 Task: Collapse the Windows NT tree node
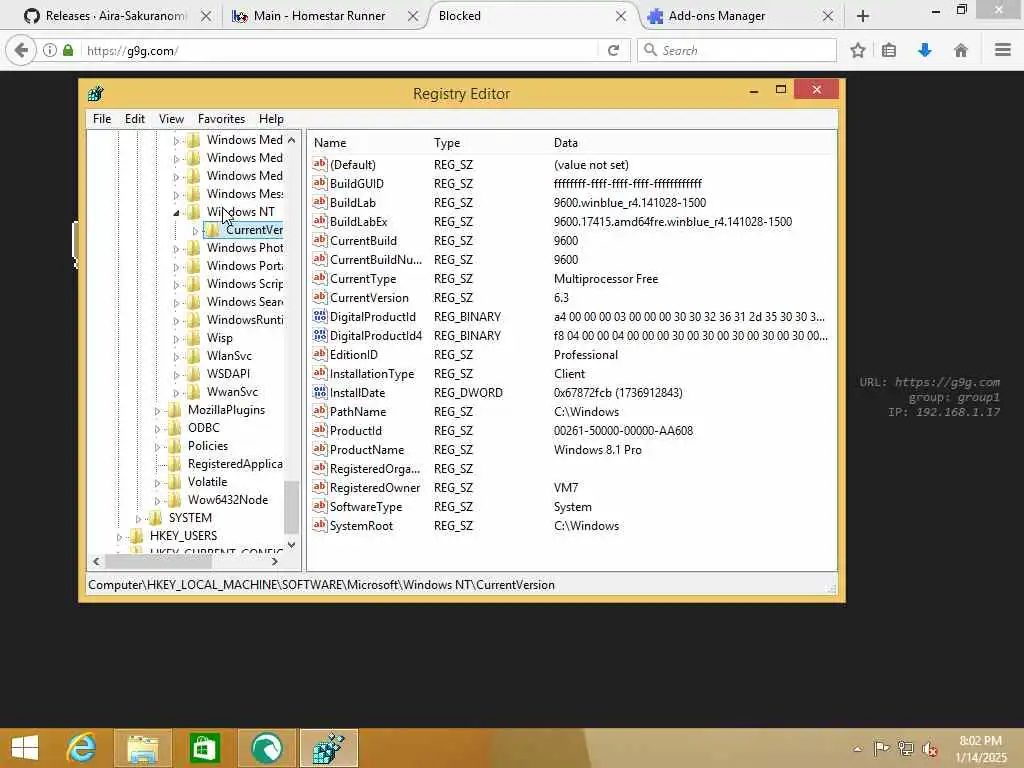(176, 212)
